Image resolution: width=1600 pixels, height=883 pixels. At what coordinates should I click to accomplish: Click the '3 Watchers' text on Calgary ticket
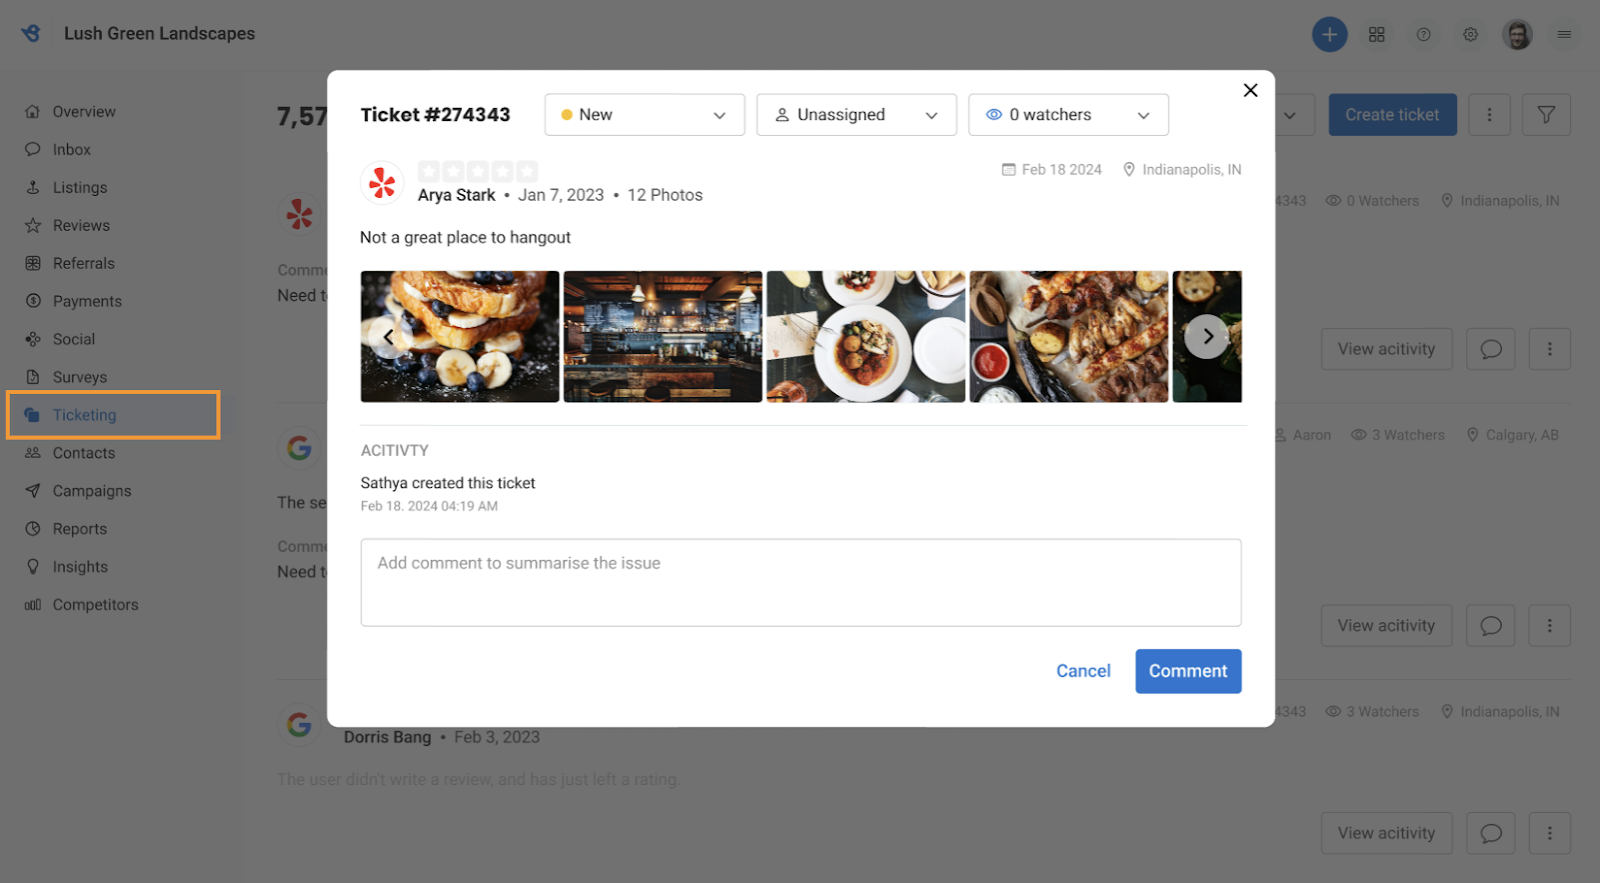coord(1408,435)
